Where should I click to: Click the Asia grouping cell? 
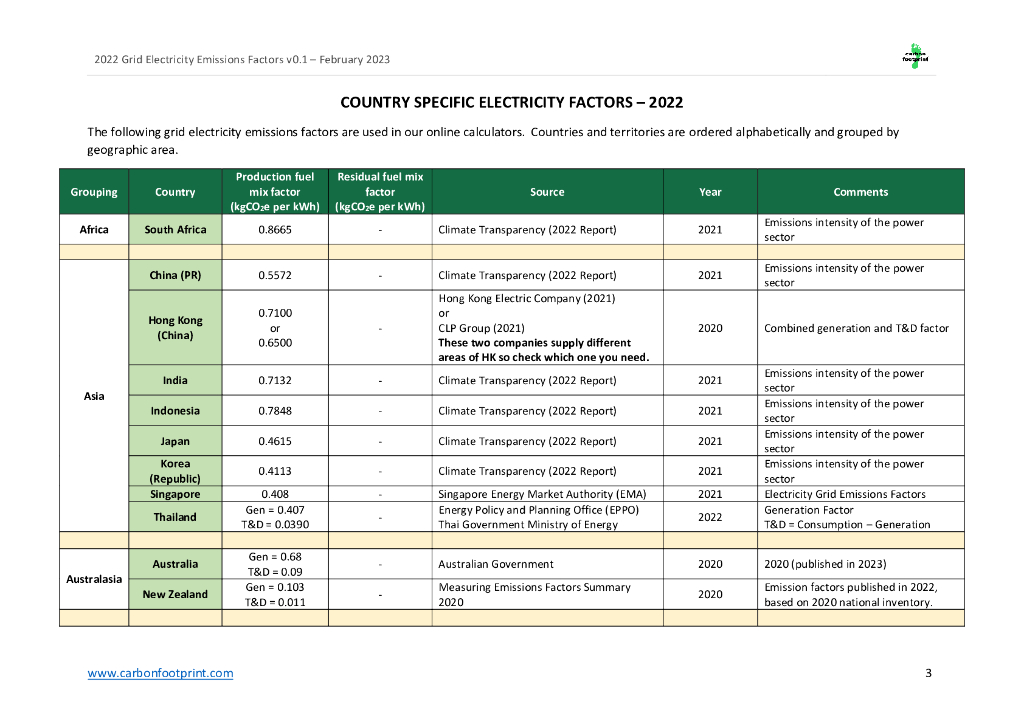pyautogui.click(x=94, y=396)
